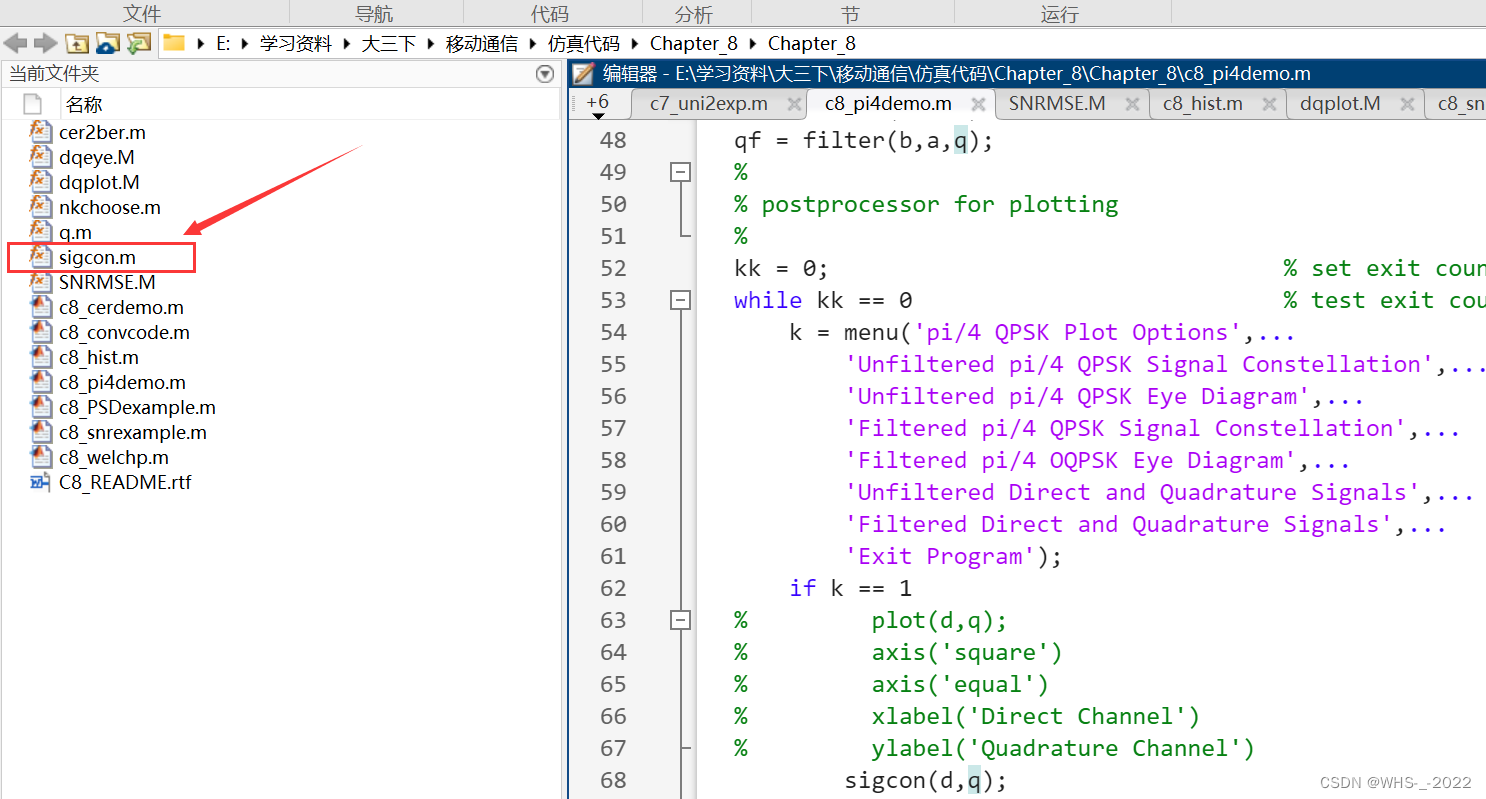Place cursor on sigcon(d,q); code line
The image size is (1486, 799).
(x=926, y=780)
